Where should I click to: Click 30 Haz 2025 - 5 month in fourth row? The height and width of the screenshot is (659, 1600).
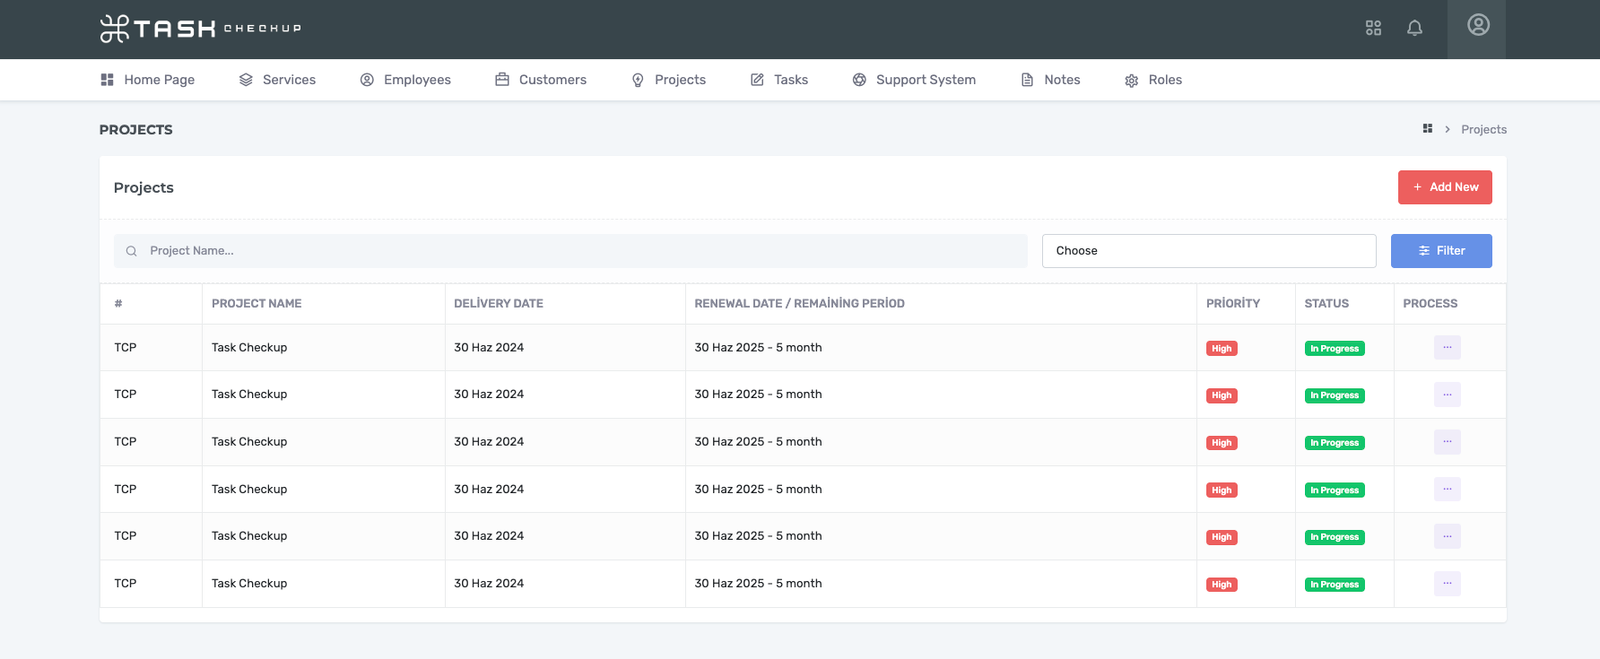pyautogui.click(x=758, y=489)
